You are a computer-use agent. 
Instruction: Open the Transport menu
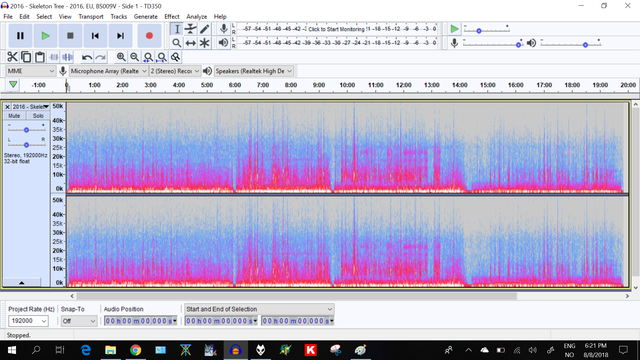91,17
